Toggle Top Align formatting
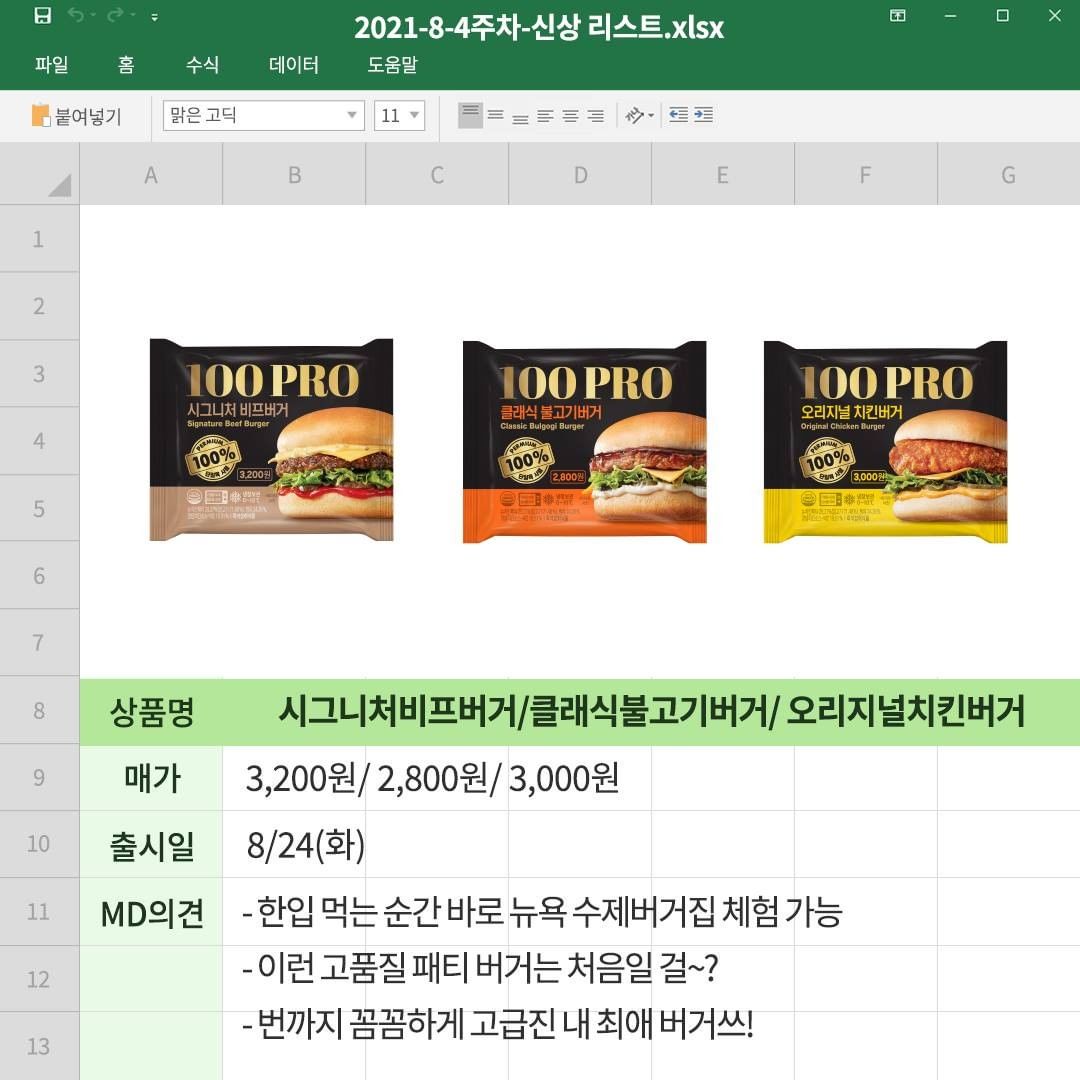The height and width of the screenshot is (1080, 1080). point(470,115)
